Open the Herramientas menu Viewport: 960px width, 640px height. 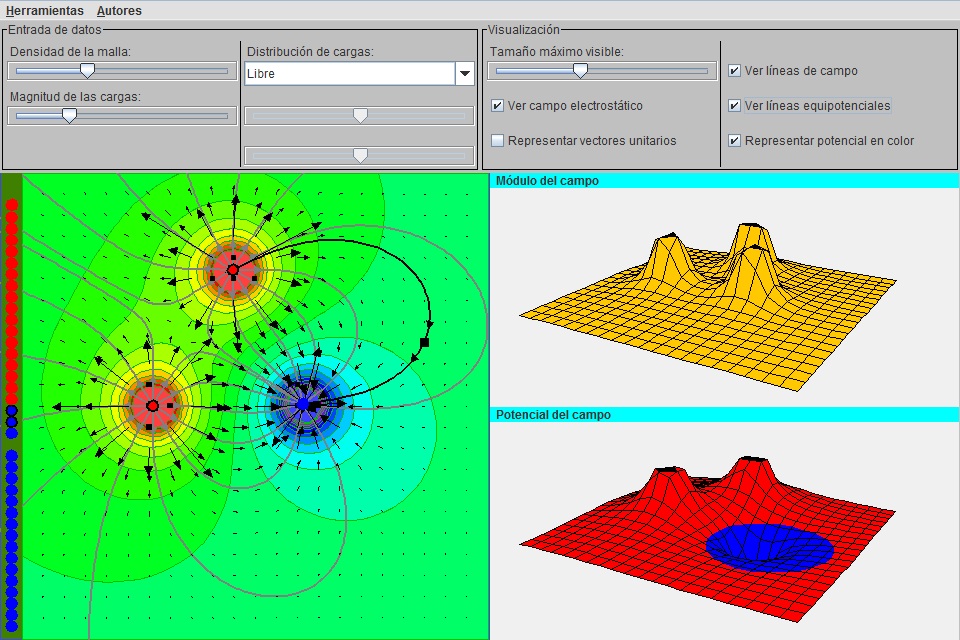[x=43, y=11]
